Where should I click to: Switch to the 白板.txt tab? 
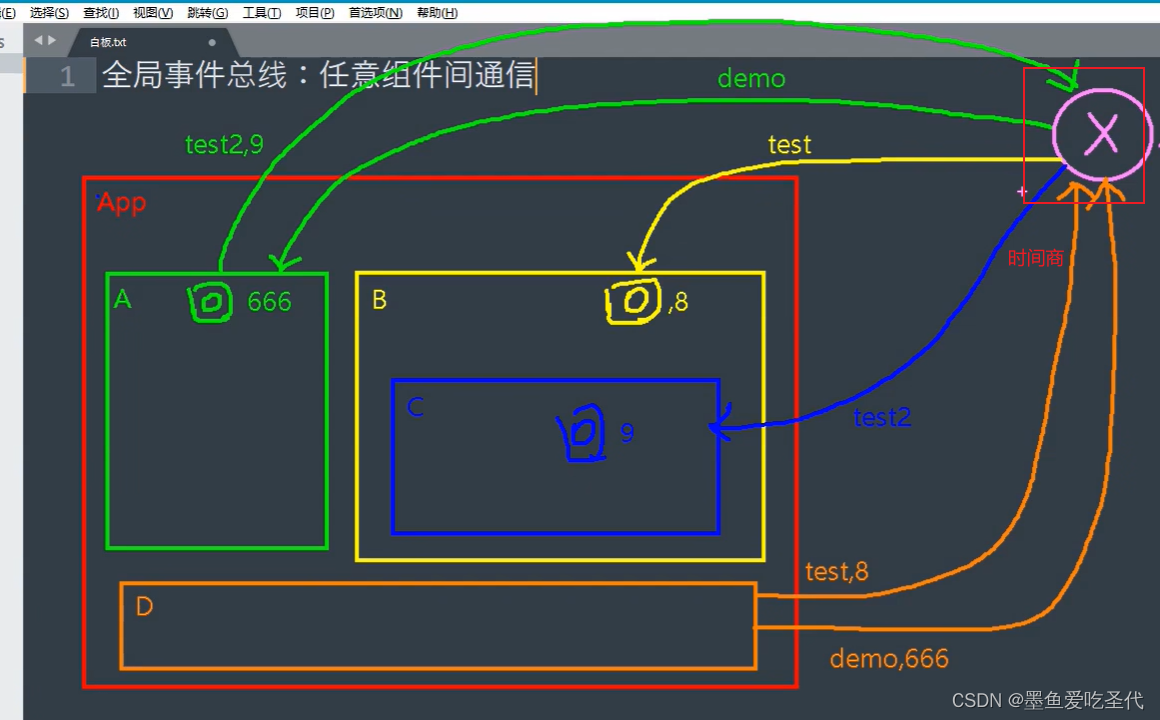pos(107,42)
